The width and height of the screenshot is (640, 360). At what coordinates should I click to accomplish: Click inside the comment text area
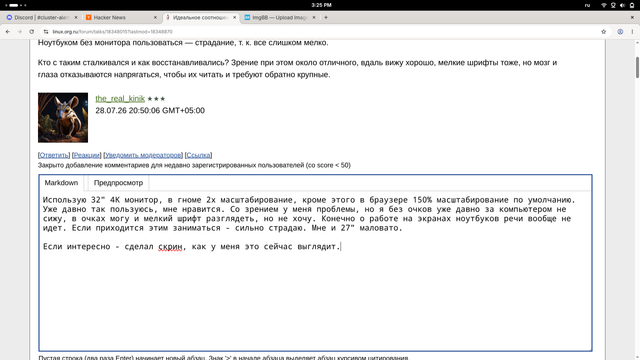pos(315,271)
